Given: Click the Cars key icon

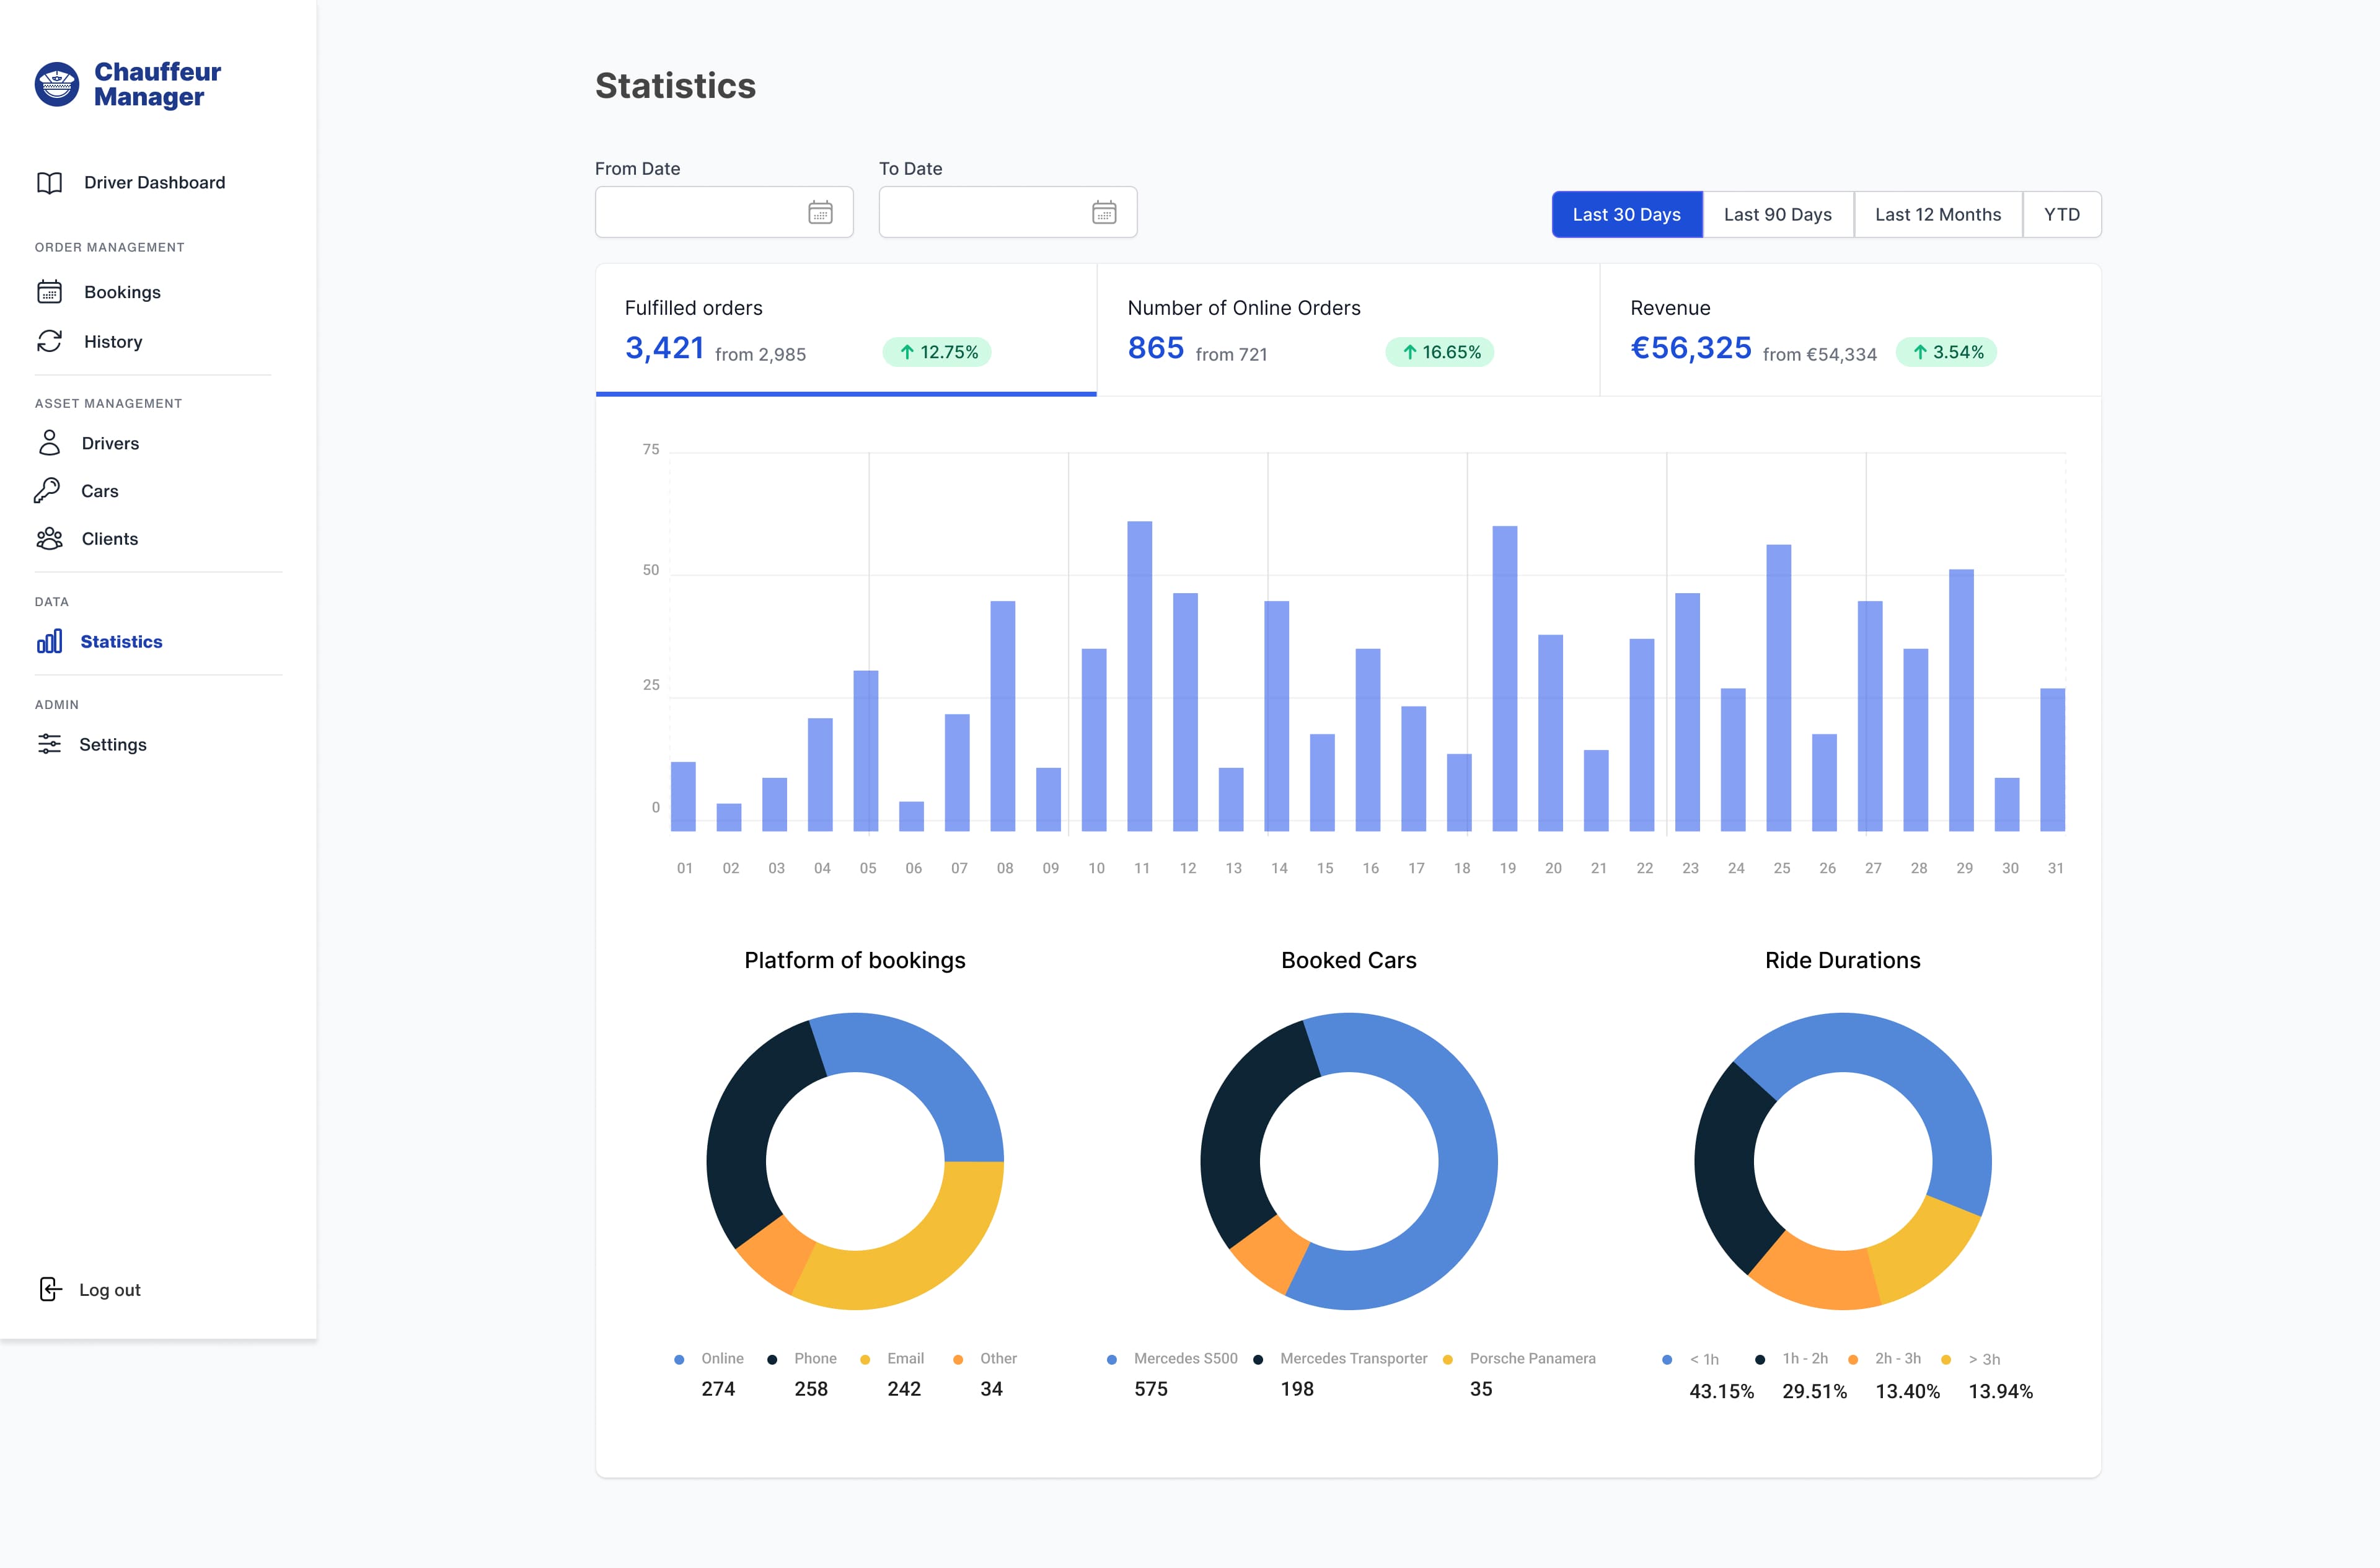Looking at the screenshot, I should (47, 490).
